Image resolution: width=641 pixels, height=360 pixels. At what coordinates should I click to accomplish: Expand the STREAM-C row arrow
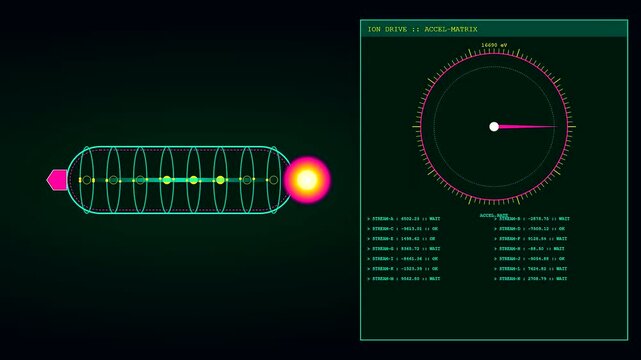point(369,229)
